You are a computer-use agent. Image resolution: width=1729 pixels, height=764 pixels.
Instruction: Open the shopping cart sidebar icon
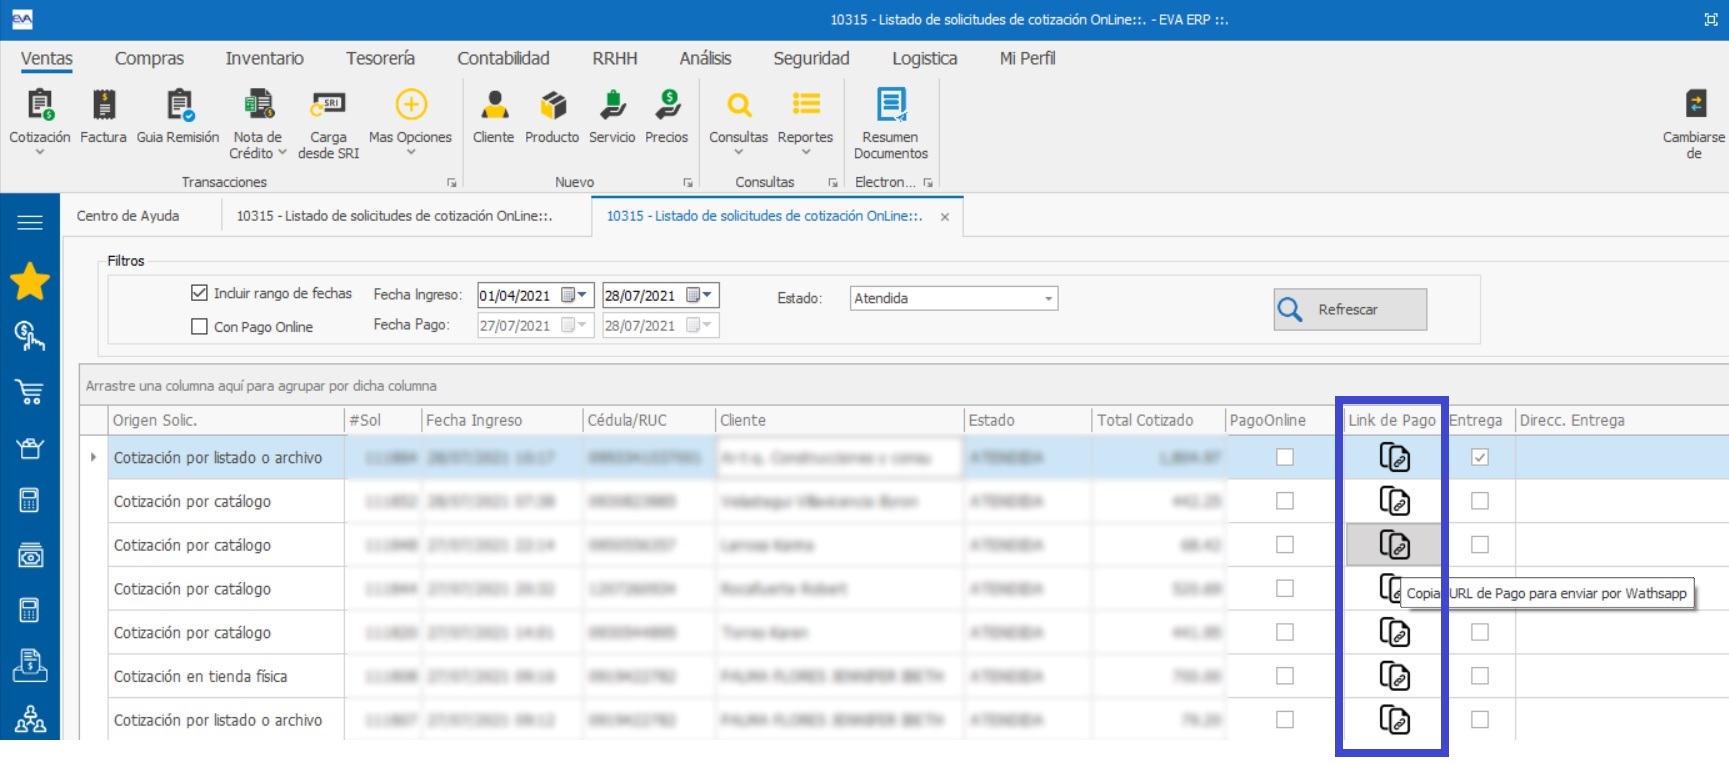30,392
